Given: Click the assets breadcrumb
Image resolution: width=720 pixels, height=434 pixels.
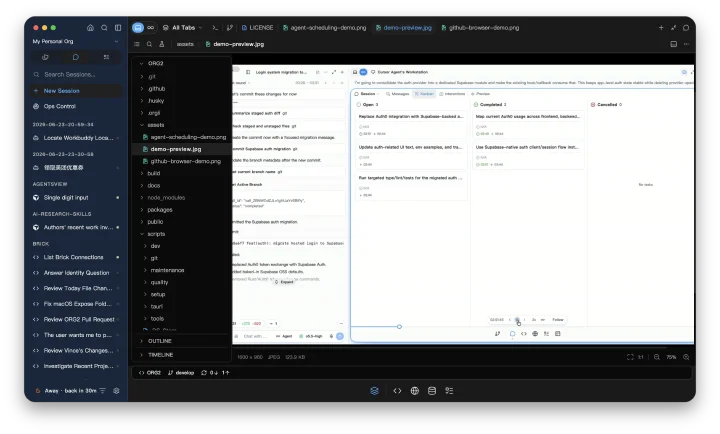Looking at the screenshot, I should (185, 44).
